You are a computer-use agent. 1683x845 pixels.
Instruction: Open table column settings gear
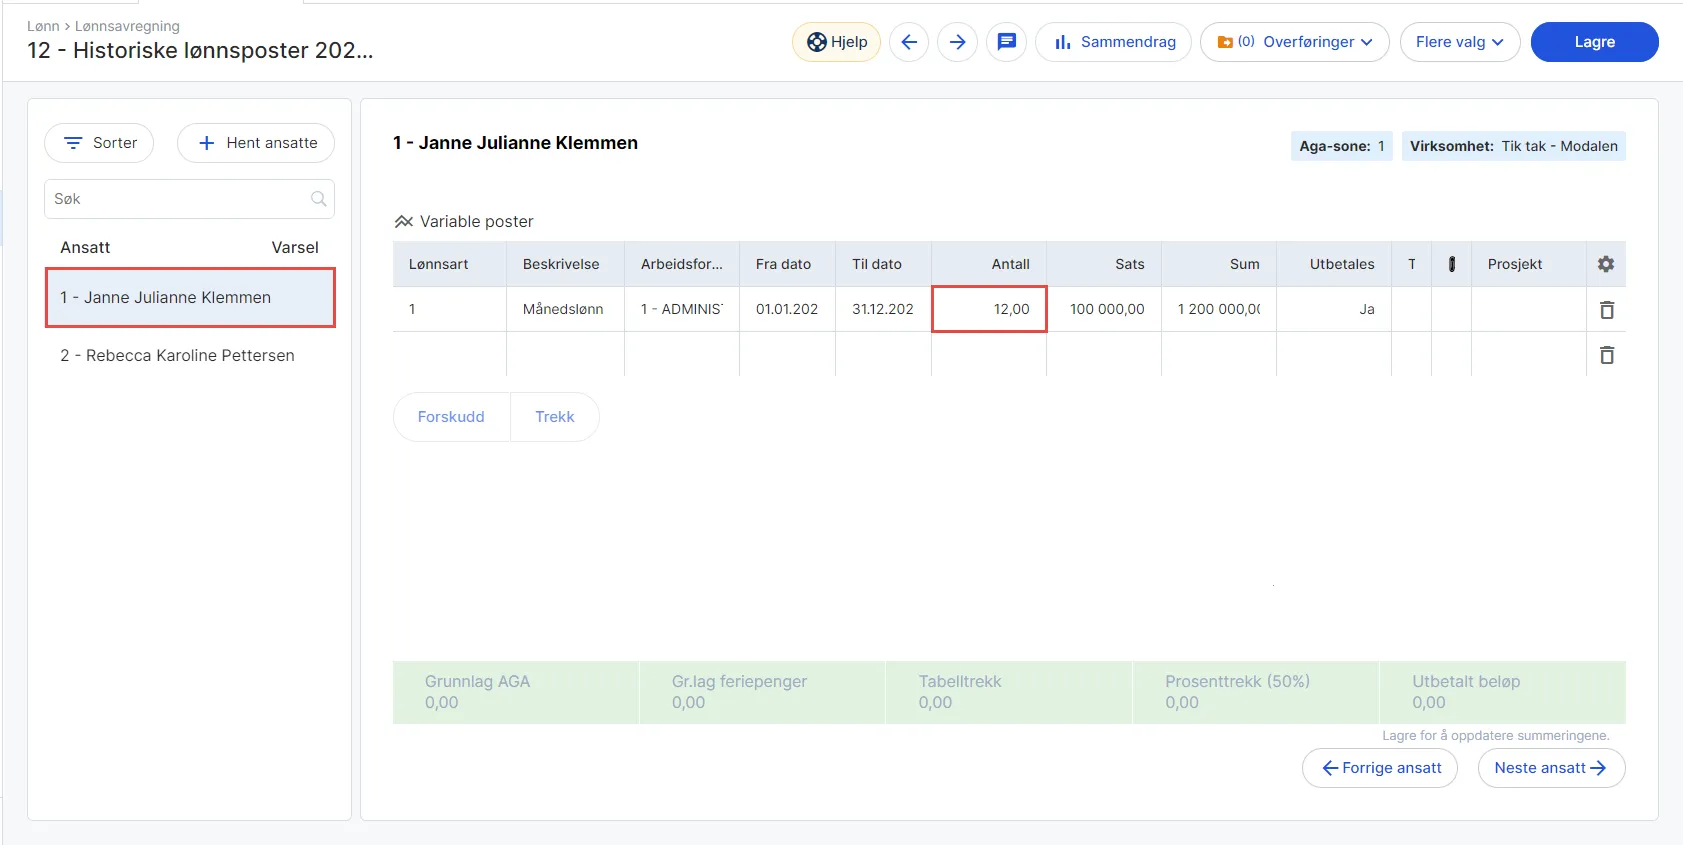click(x=1605, y=264)
